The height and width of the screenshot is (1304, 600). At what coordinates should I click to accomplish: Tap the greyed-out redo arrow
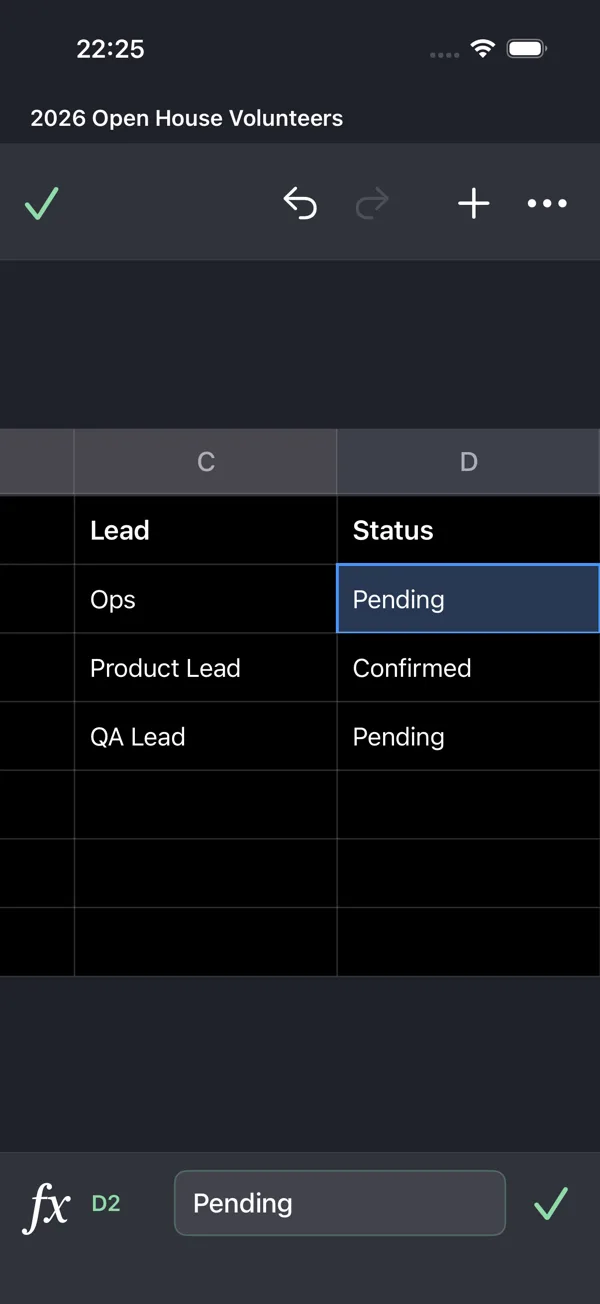click(372, 204)
